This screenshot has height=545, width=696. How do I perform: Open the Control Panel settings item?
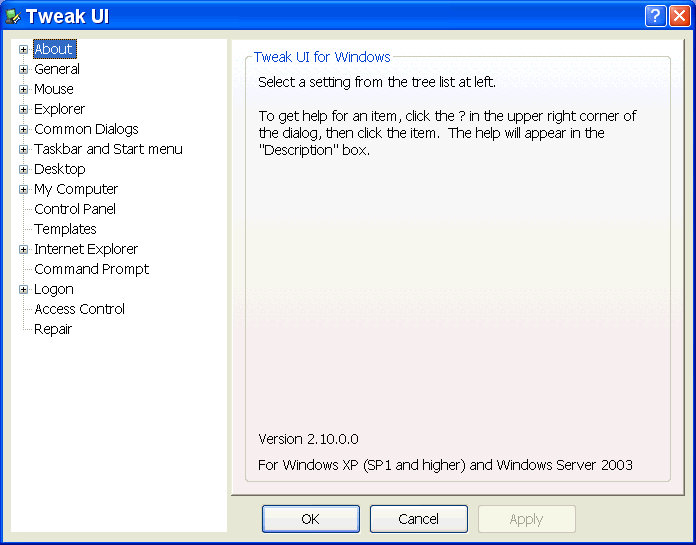point(75,209)
